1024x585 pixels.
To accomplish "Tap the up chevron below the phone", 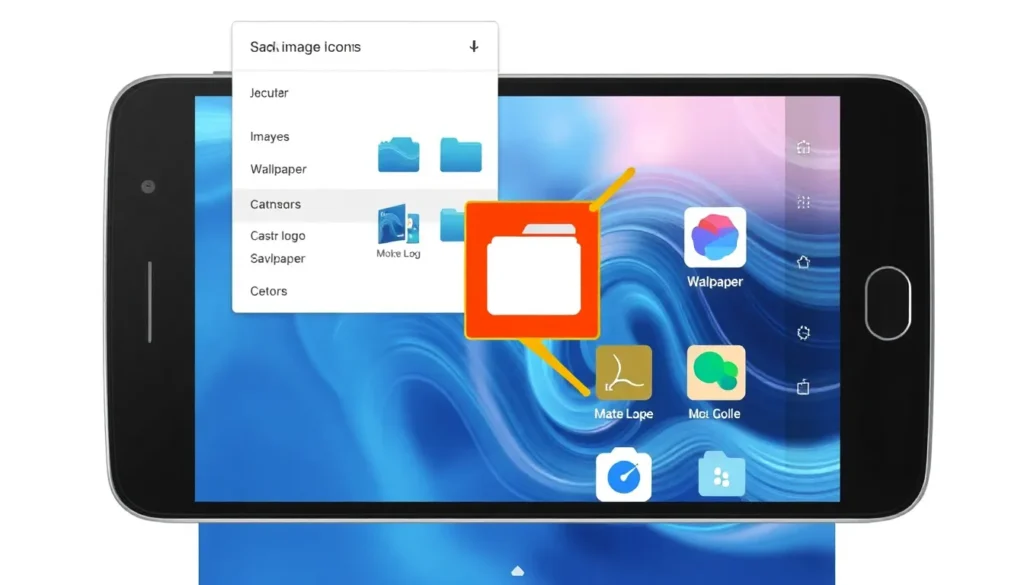I will tap(517, 571).
